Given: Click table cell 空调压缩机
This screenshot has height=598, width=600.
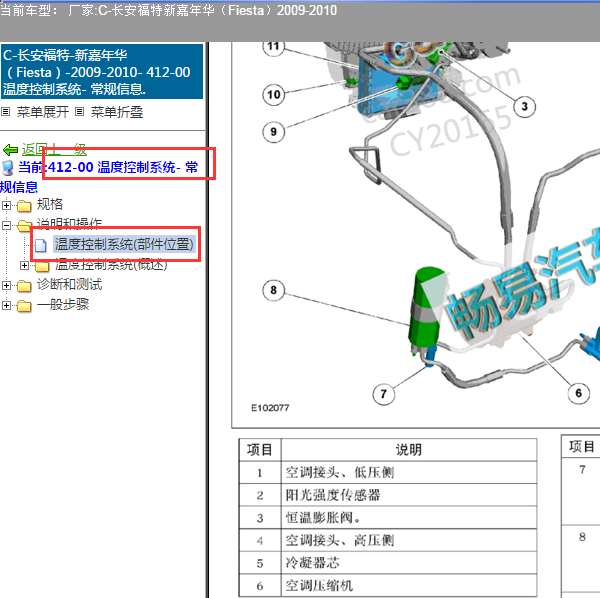Looking at the screenshot, I should 409,585.
